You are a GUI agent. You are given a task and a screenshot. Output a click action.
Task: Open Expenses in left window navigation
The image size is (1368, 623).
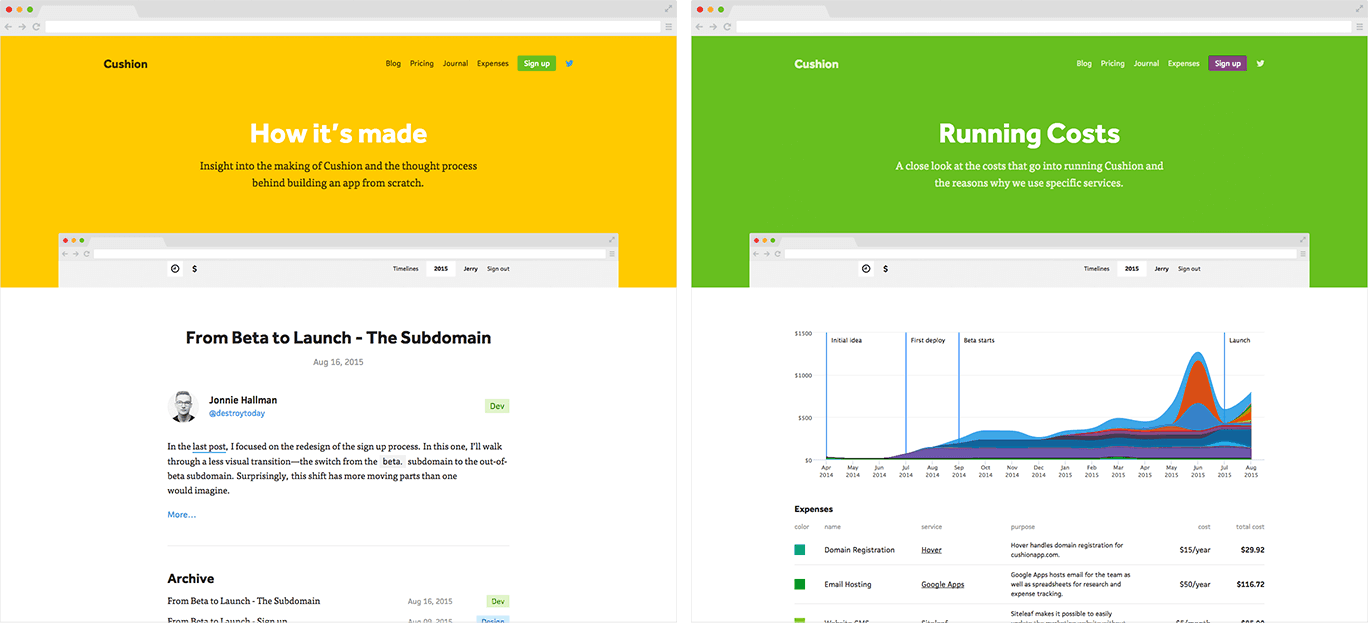493,63
